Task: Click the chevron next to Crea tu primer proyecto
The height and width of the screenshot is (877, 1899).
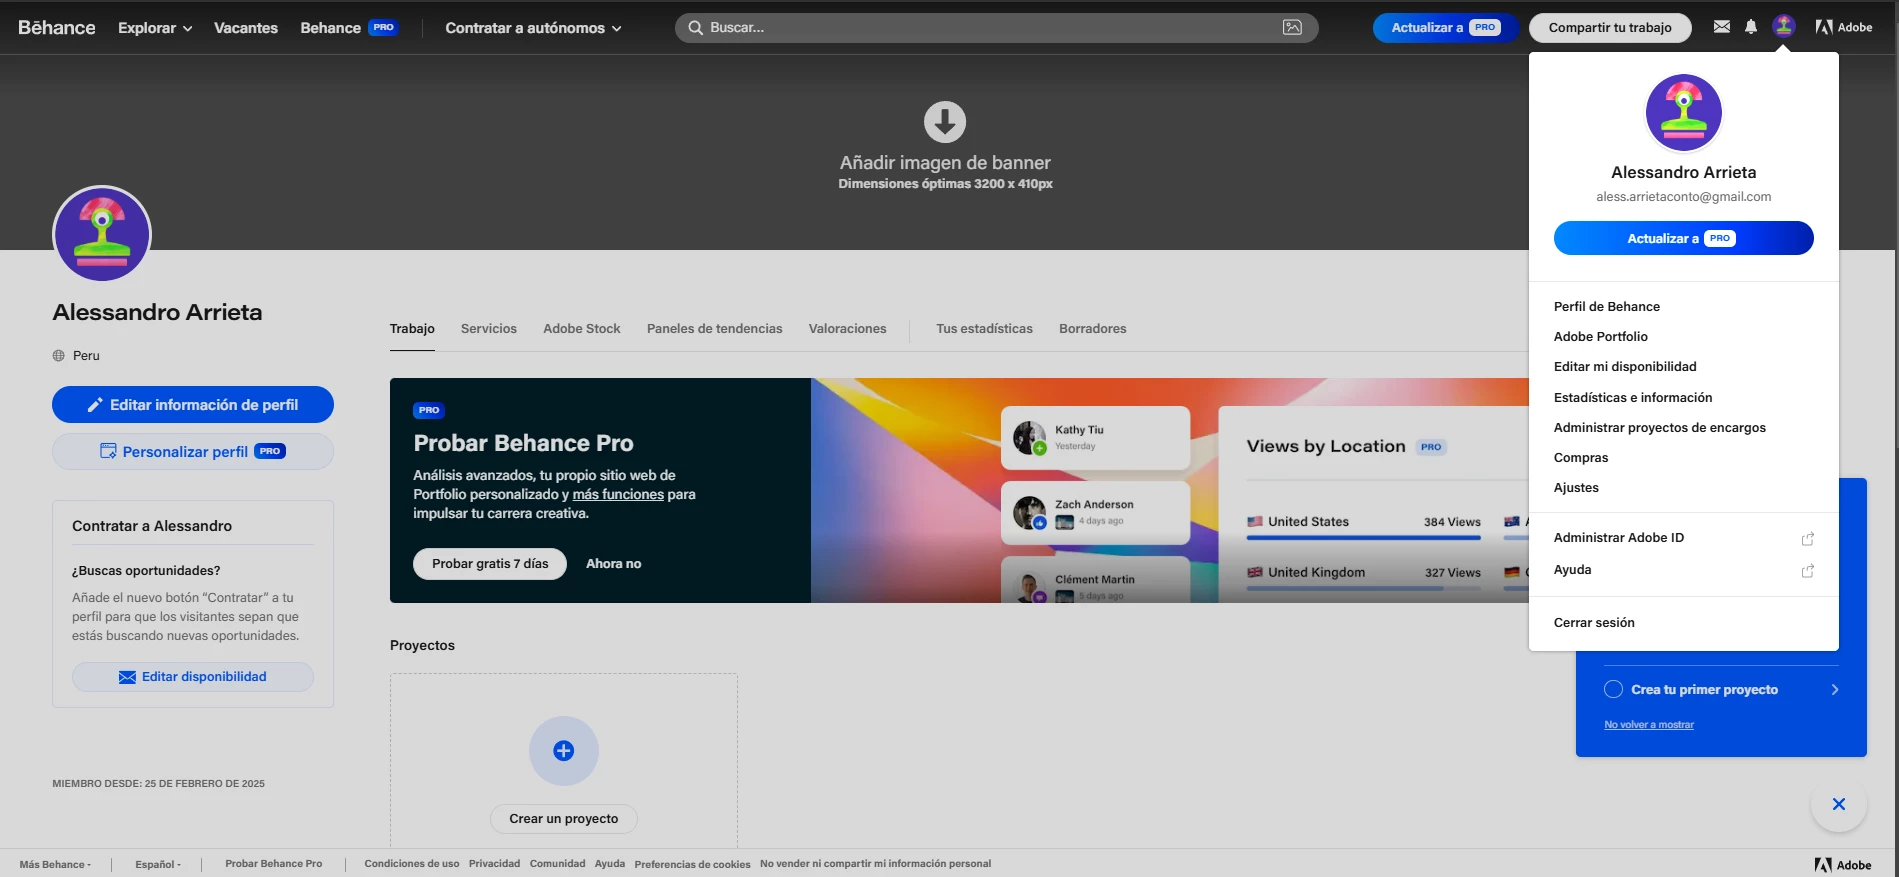Action: point(1834,690)
